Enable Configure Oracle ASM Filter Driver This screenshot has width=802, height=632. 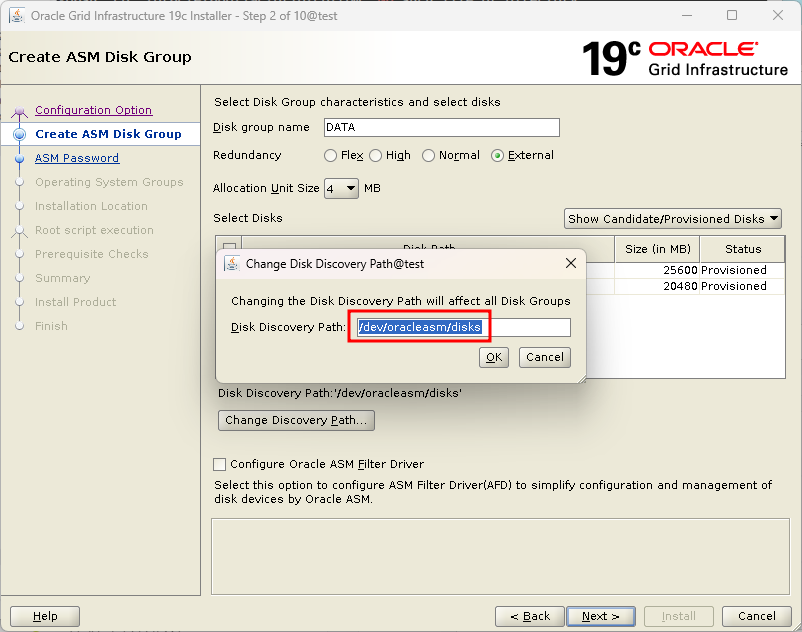tap(219, 464)
